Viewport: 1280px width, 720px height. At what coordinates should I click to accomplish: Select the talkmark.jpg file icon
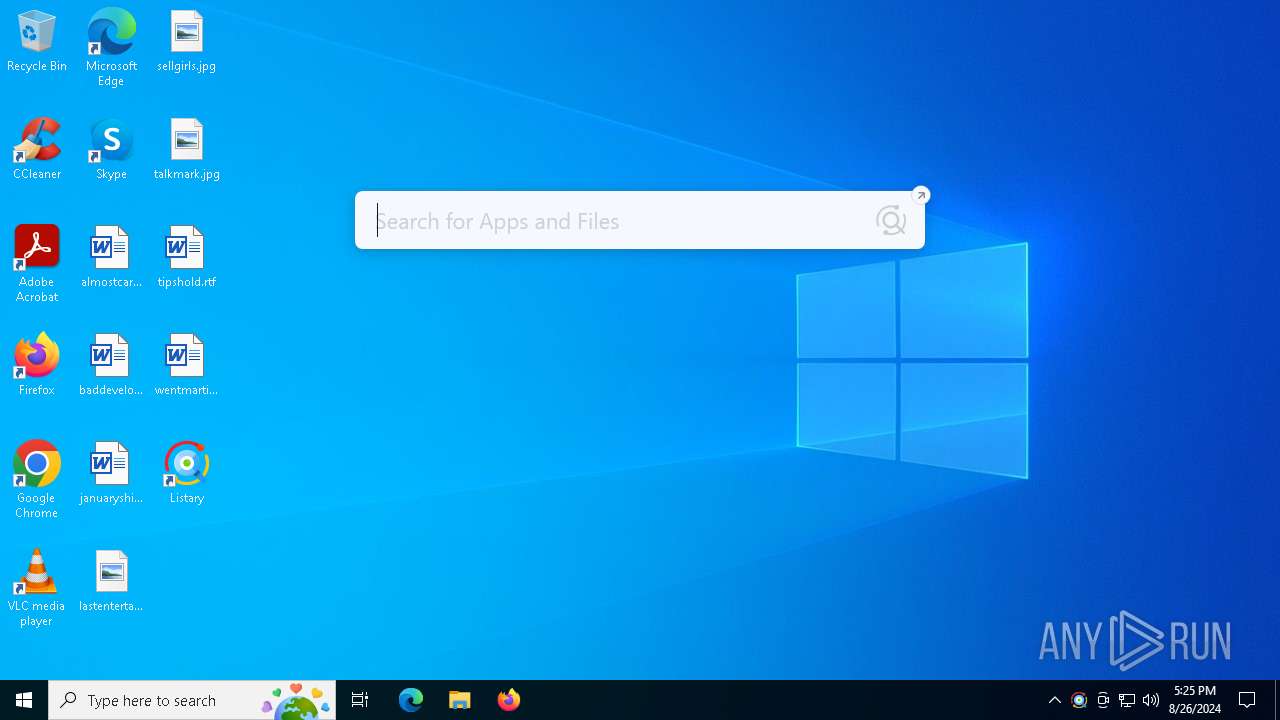click(186, 150)
